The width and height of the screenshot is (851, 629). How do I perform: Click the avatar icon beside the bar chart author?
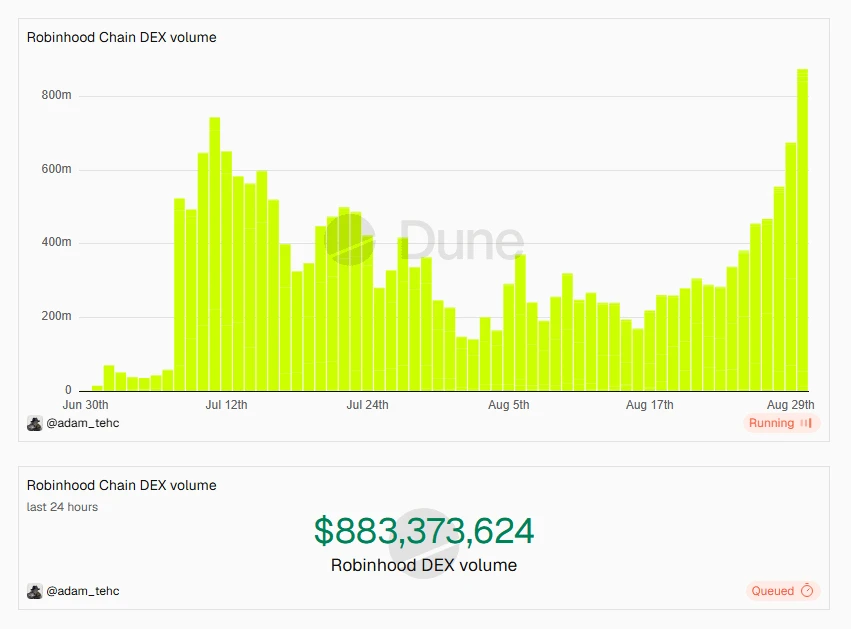pos(35,423)
